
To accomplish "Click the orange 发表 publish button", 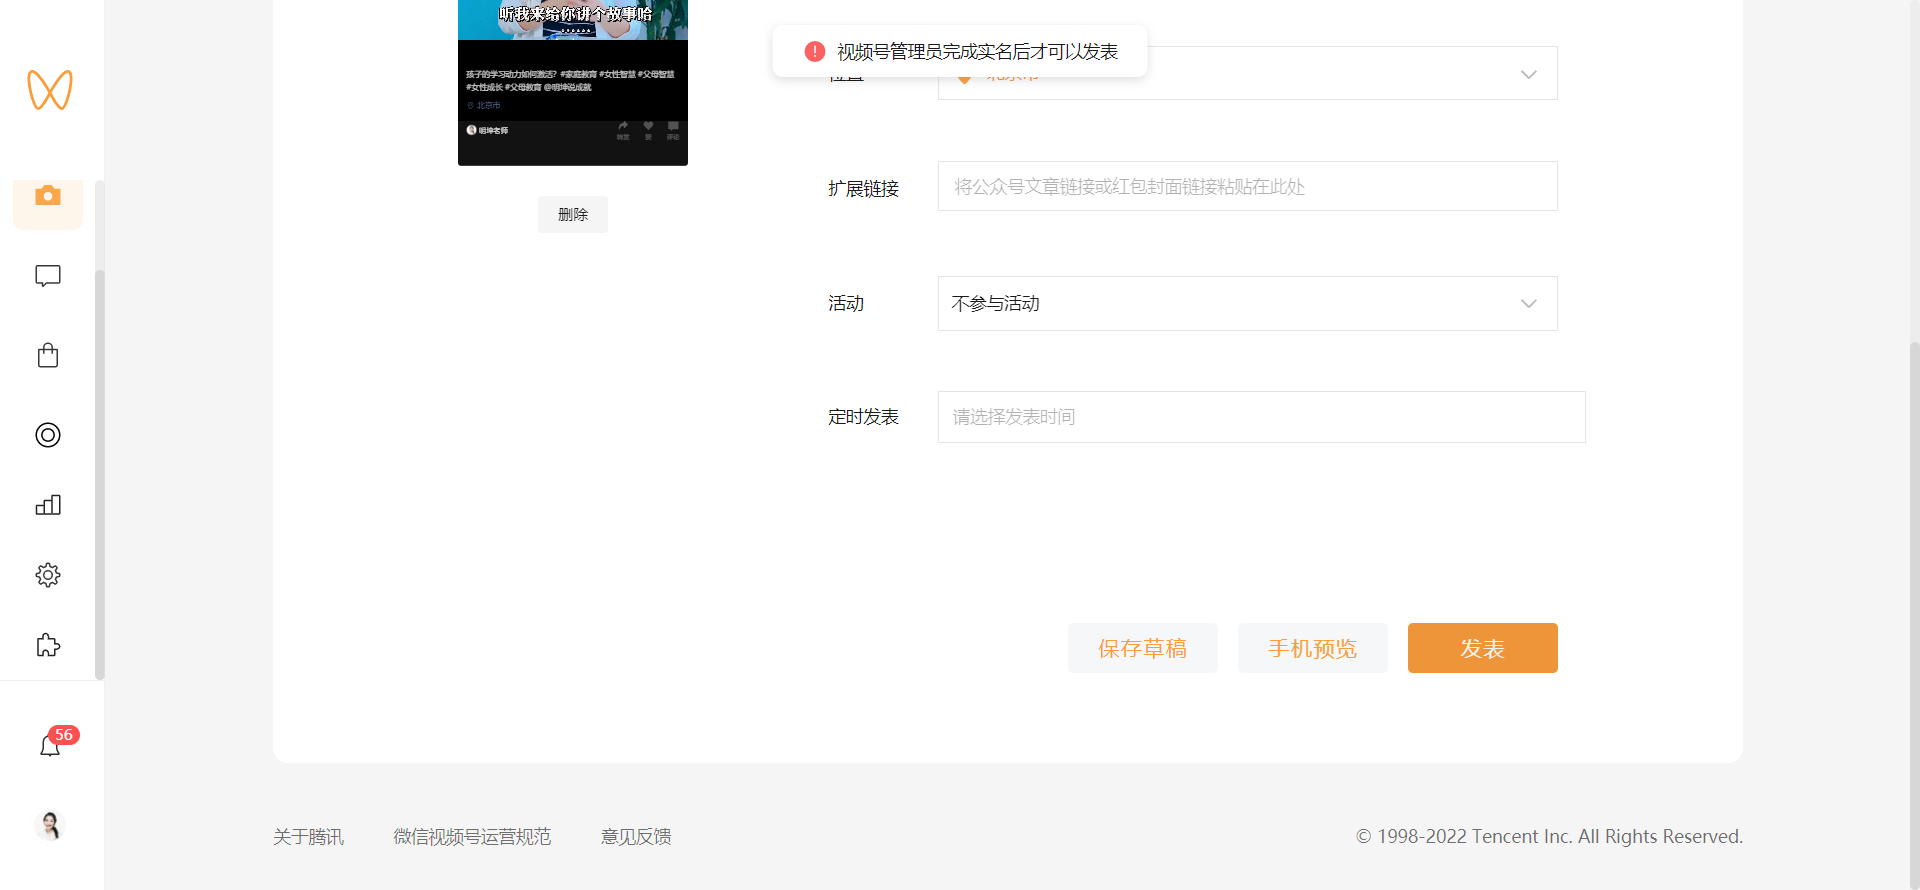I will click(x=1483, y=648).
